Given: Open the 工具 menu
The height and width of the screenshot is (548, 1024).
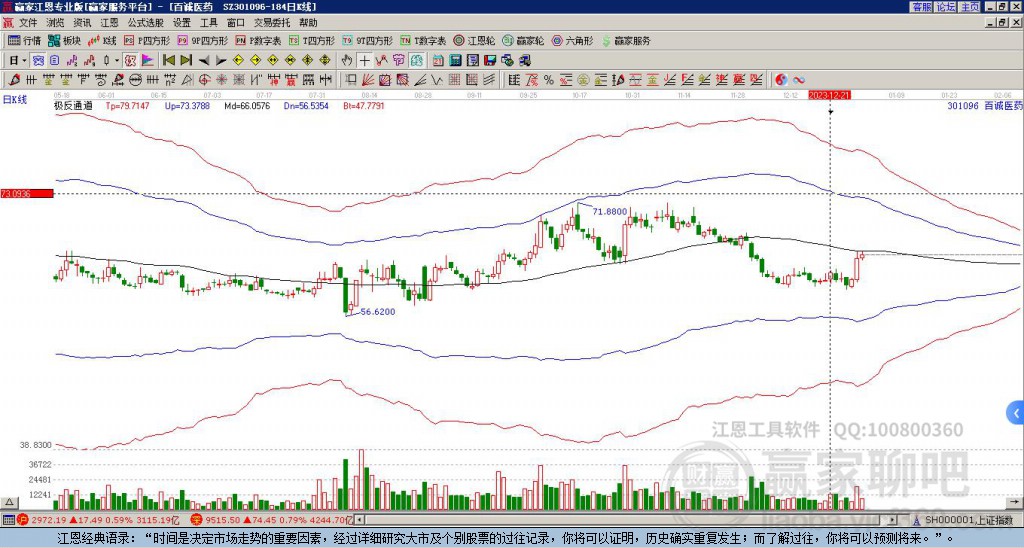Looking at the screenshot, I should 208,23.
